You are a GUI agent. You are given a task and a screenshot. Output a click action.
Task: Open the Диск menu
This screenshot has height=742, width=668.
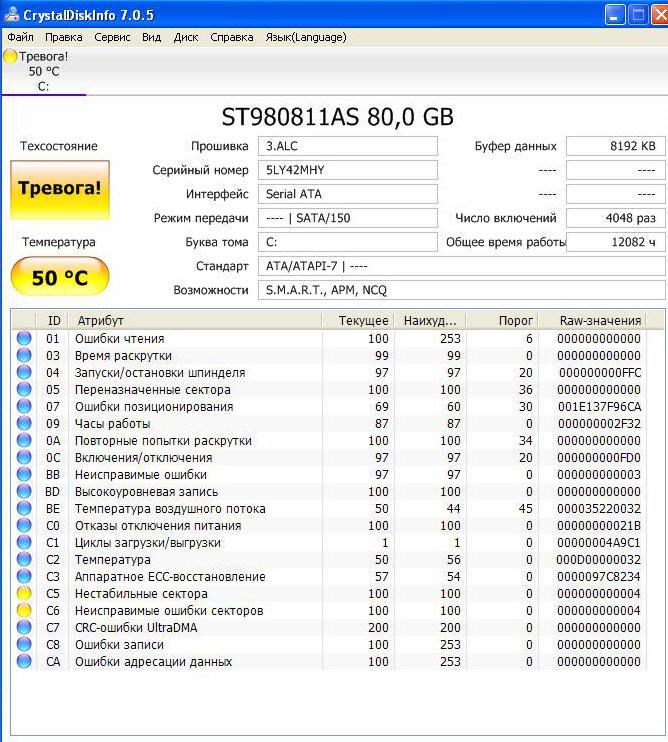pos(186,37)
